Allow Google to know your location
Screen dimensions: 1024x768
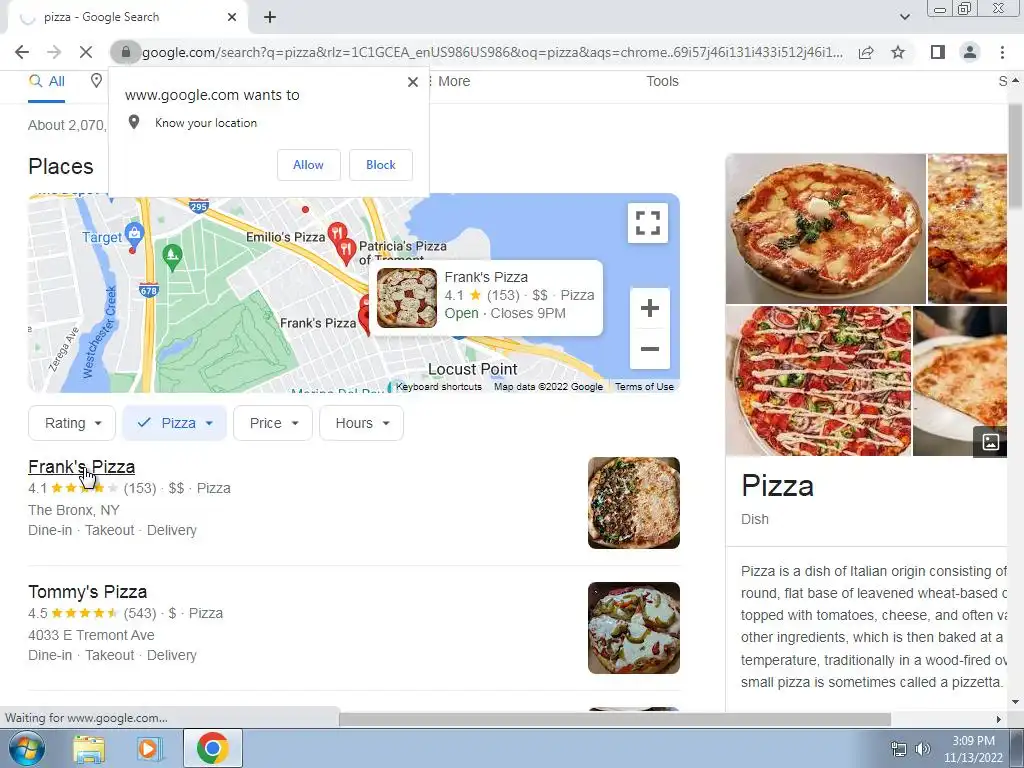(x=308, y=165)
